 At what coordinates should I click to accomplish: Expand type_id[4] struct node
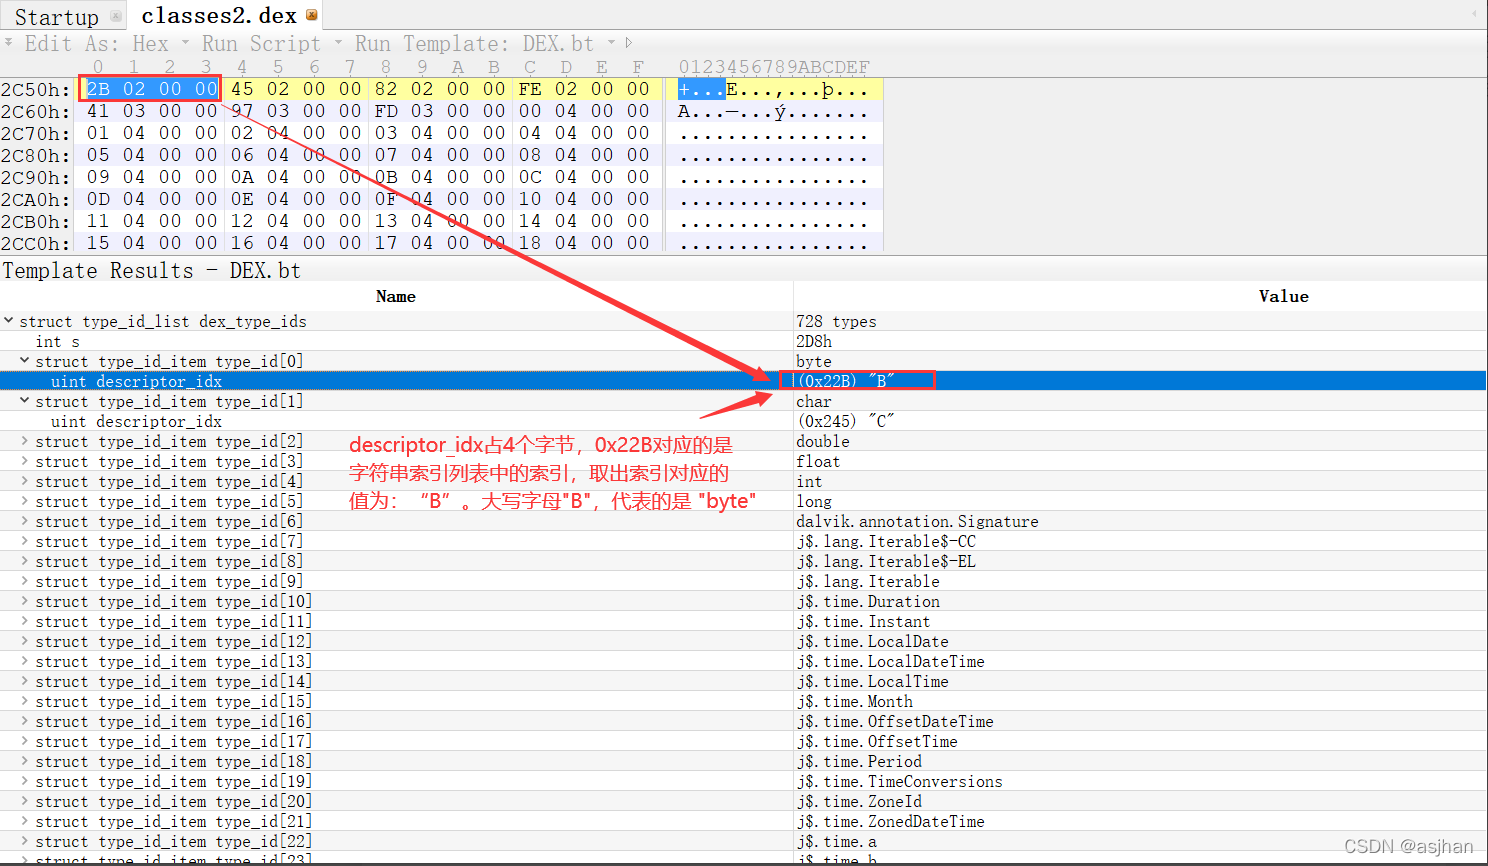click(x=25, y=481)
